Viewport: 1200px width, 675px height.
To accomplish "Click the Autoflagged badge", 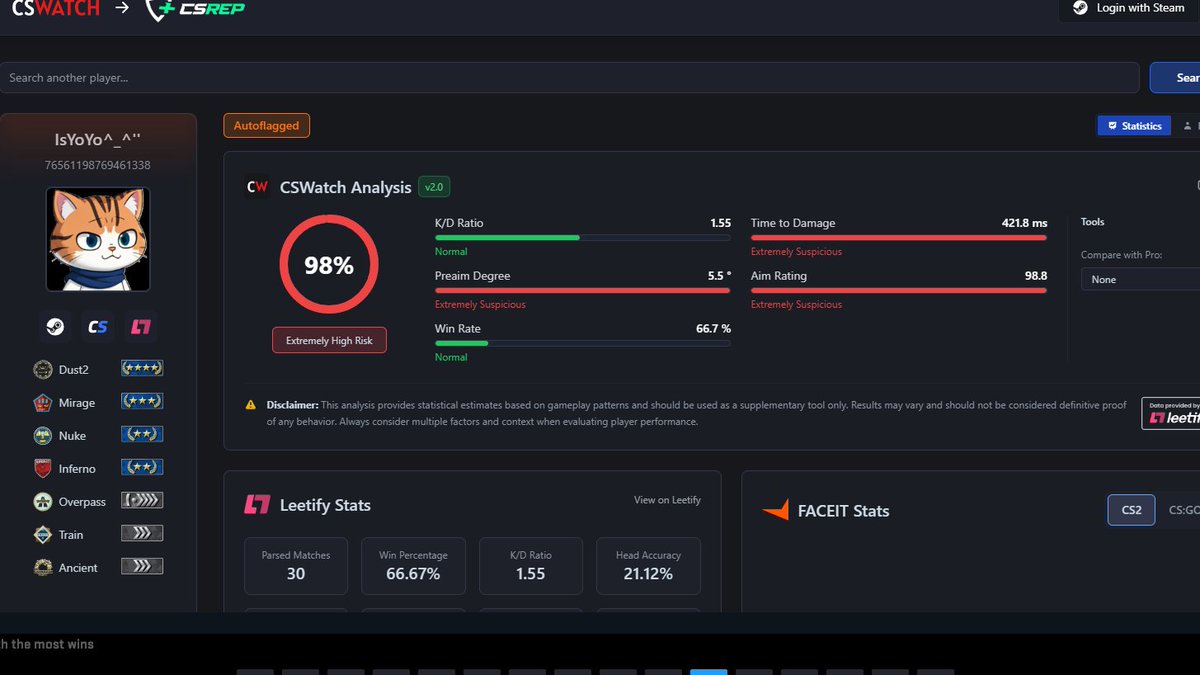I will pyautogui.click(x=267, y=126).
